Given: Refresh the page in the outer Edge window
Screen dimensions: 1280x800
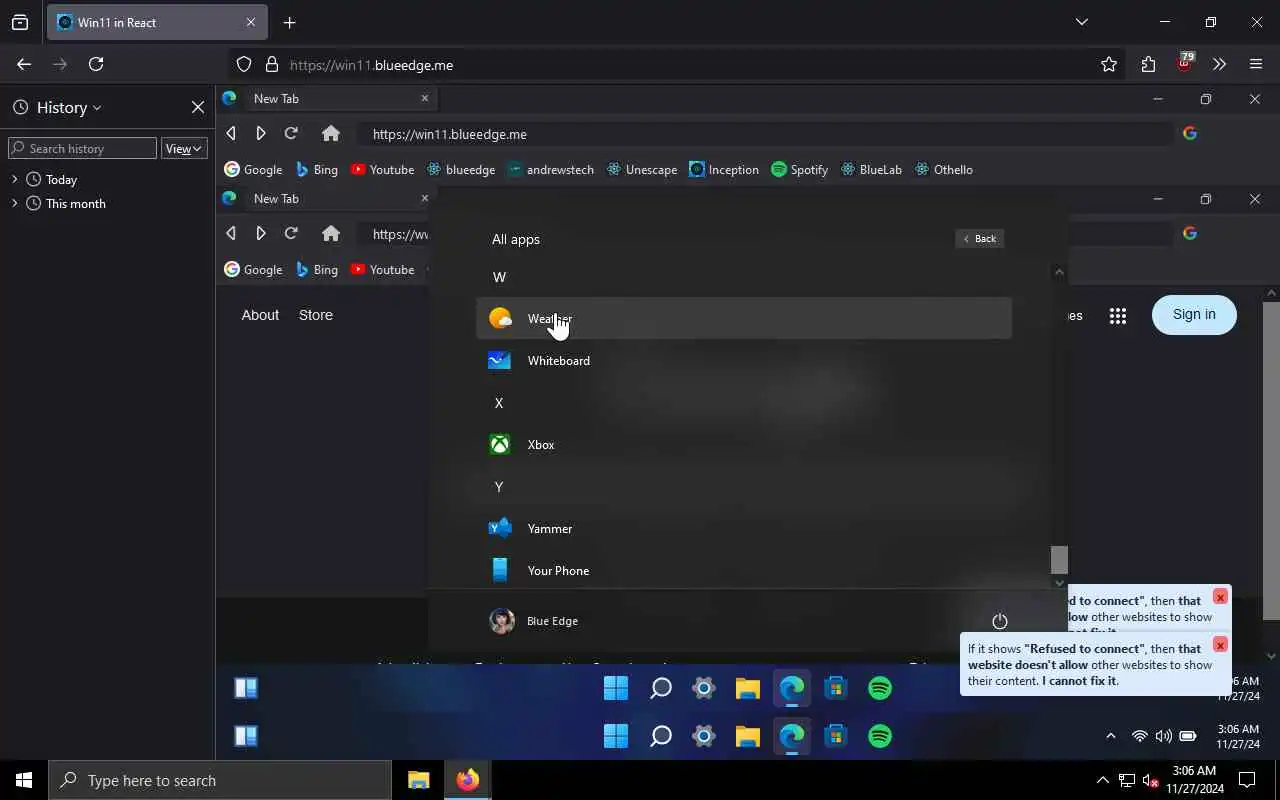Looking at the screenshot, I should [291, 133].
